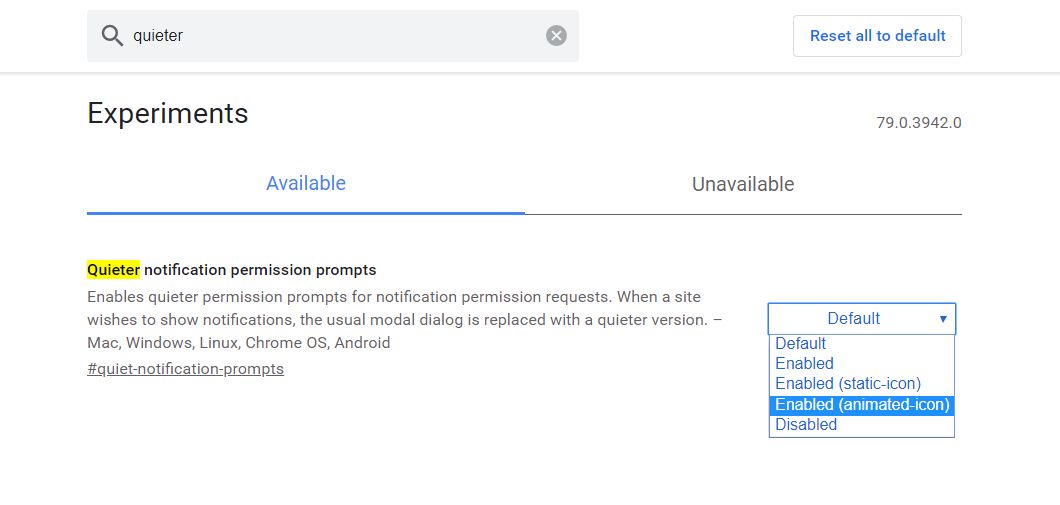Click inside the search field containing "quieter"
1060x505 pixels.
coord(330,36)
